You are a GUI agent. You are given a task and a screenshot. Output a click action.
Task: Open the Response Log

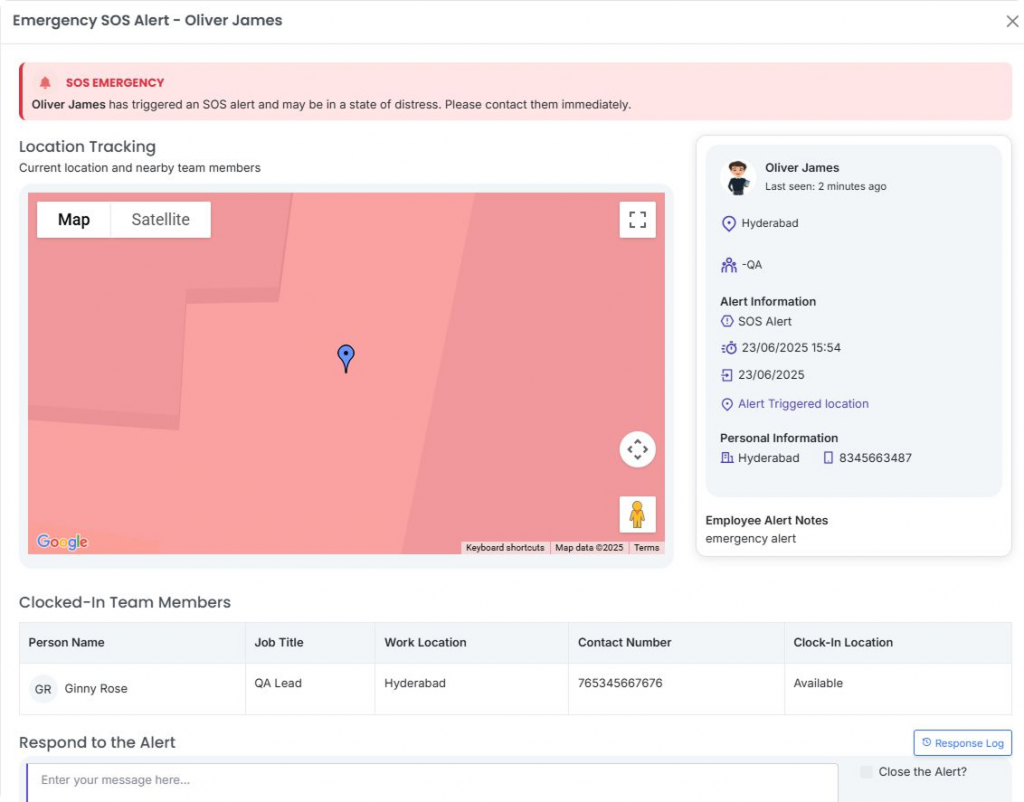point(962,743)
